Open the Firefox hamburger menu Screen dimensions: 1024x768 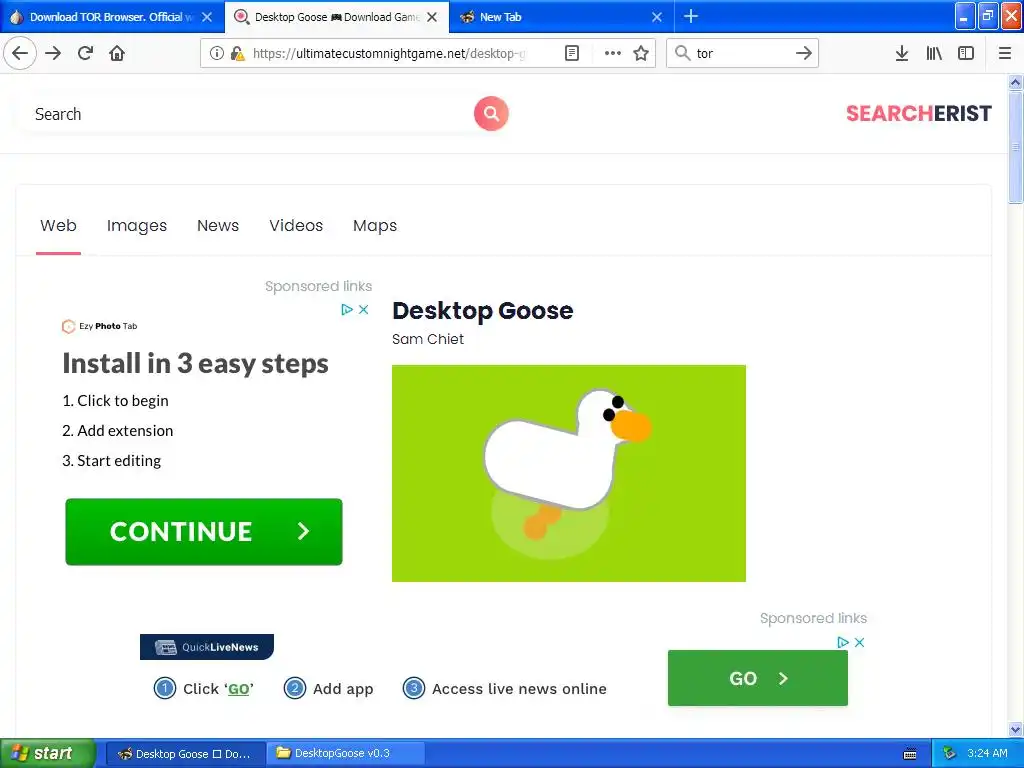(x=1004, y=53)
